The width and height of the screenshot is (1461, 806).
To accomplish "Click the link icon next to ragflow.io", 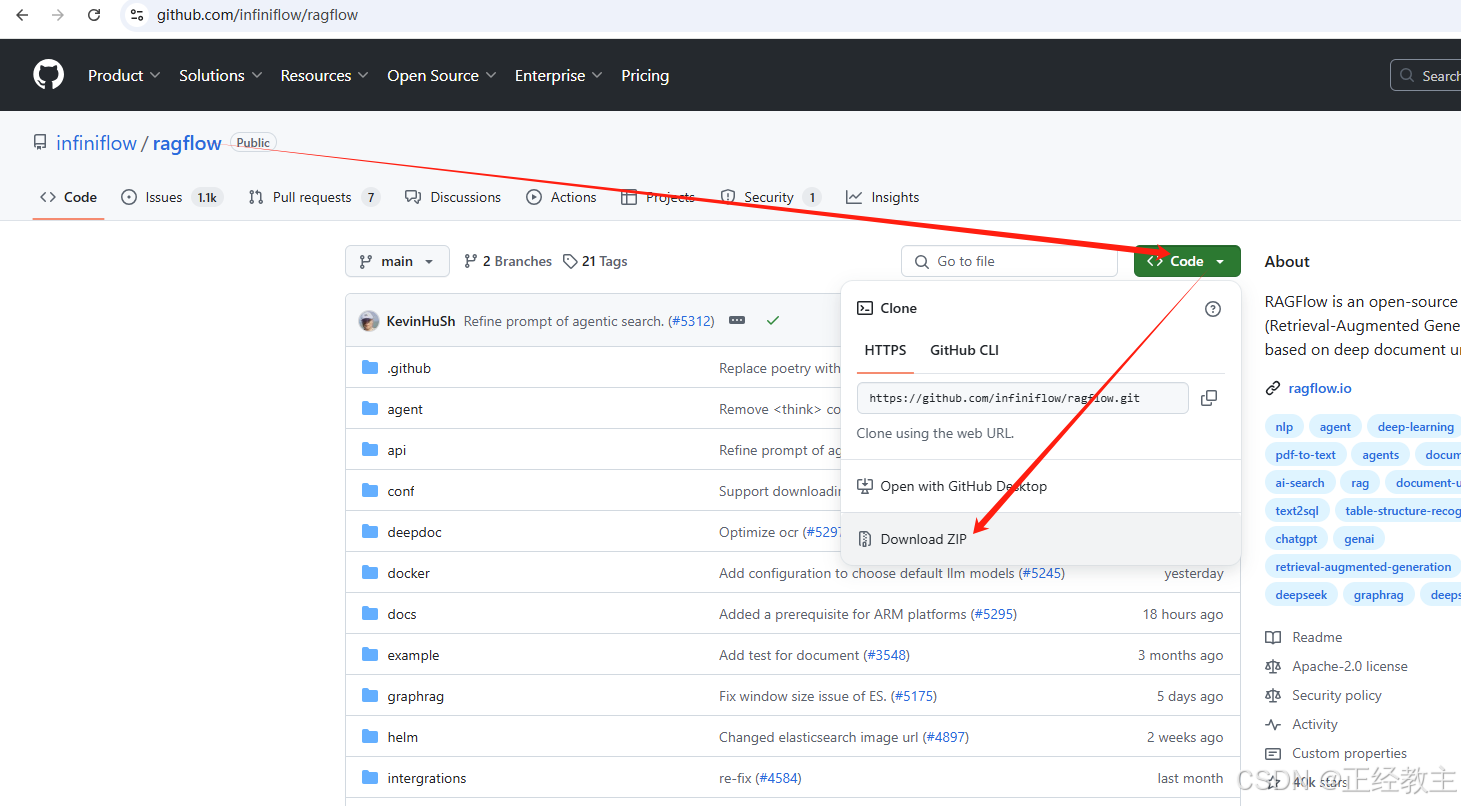I will (x=1273, y=388).
